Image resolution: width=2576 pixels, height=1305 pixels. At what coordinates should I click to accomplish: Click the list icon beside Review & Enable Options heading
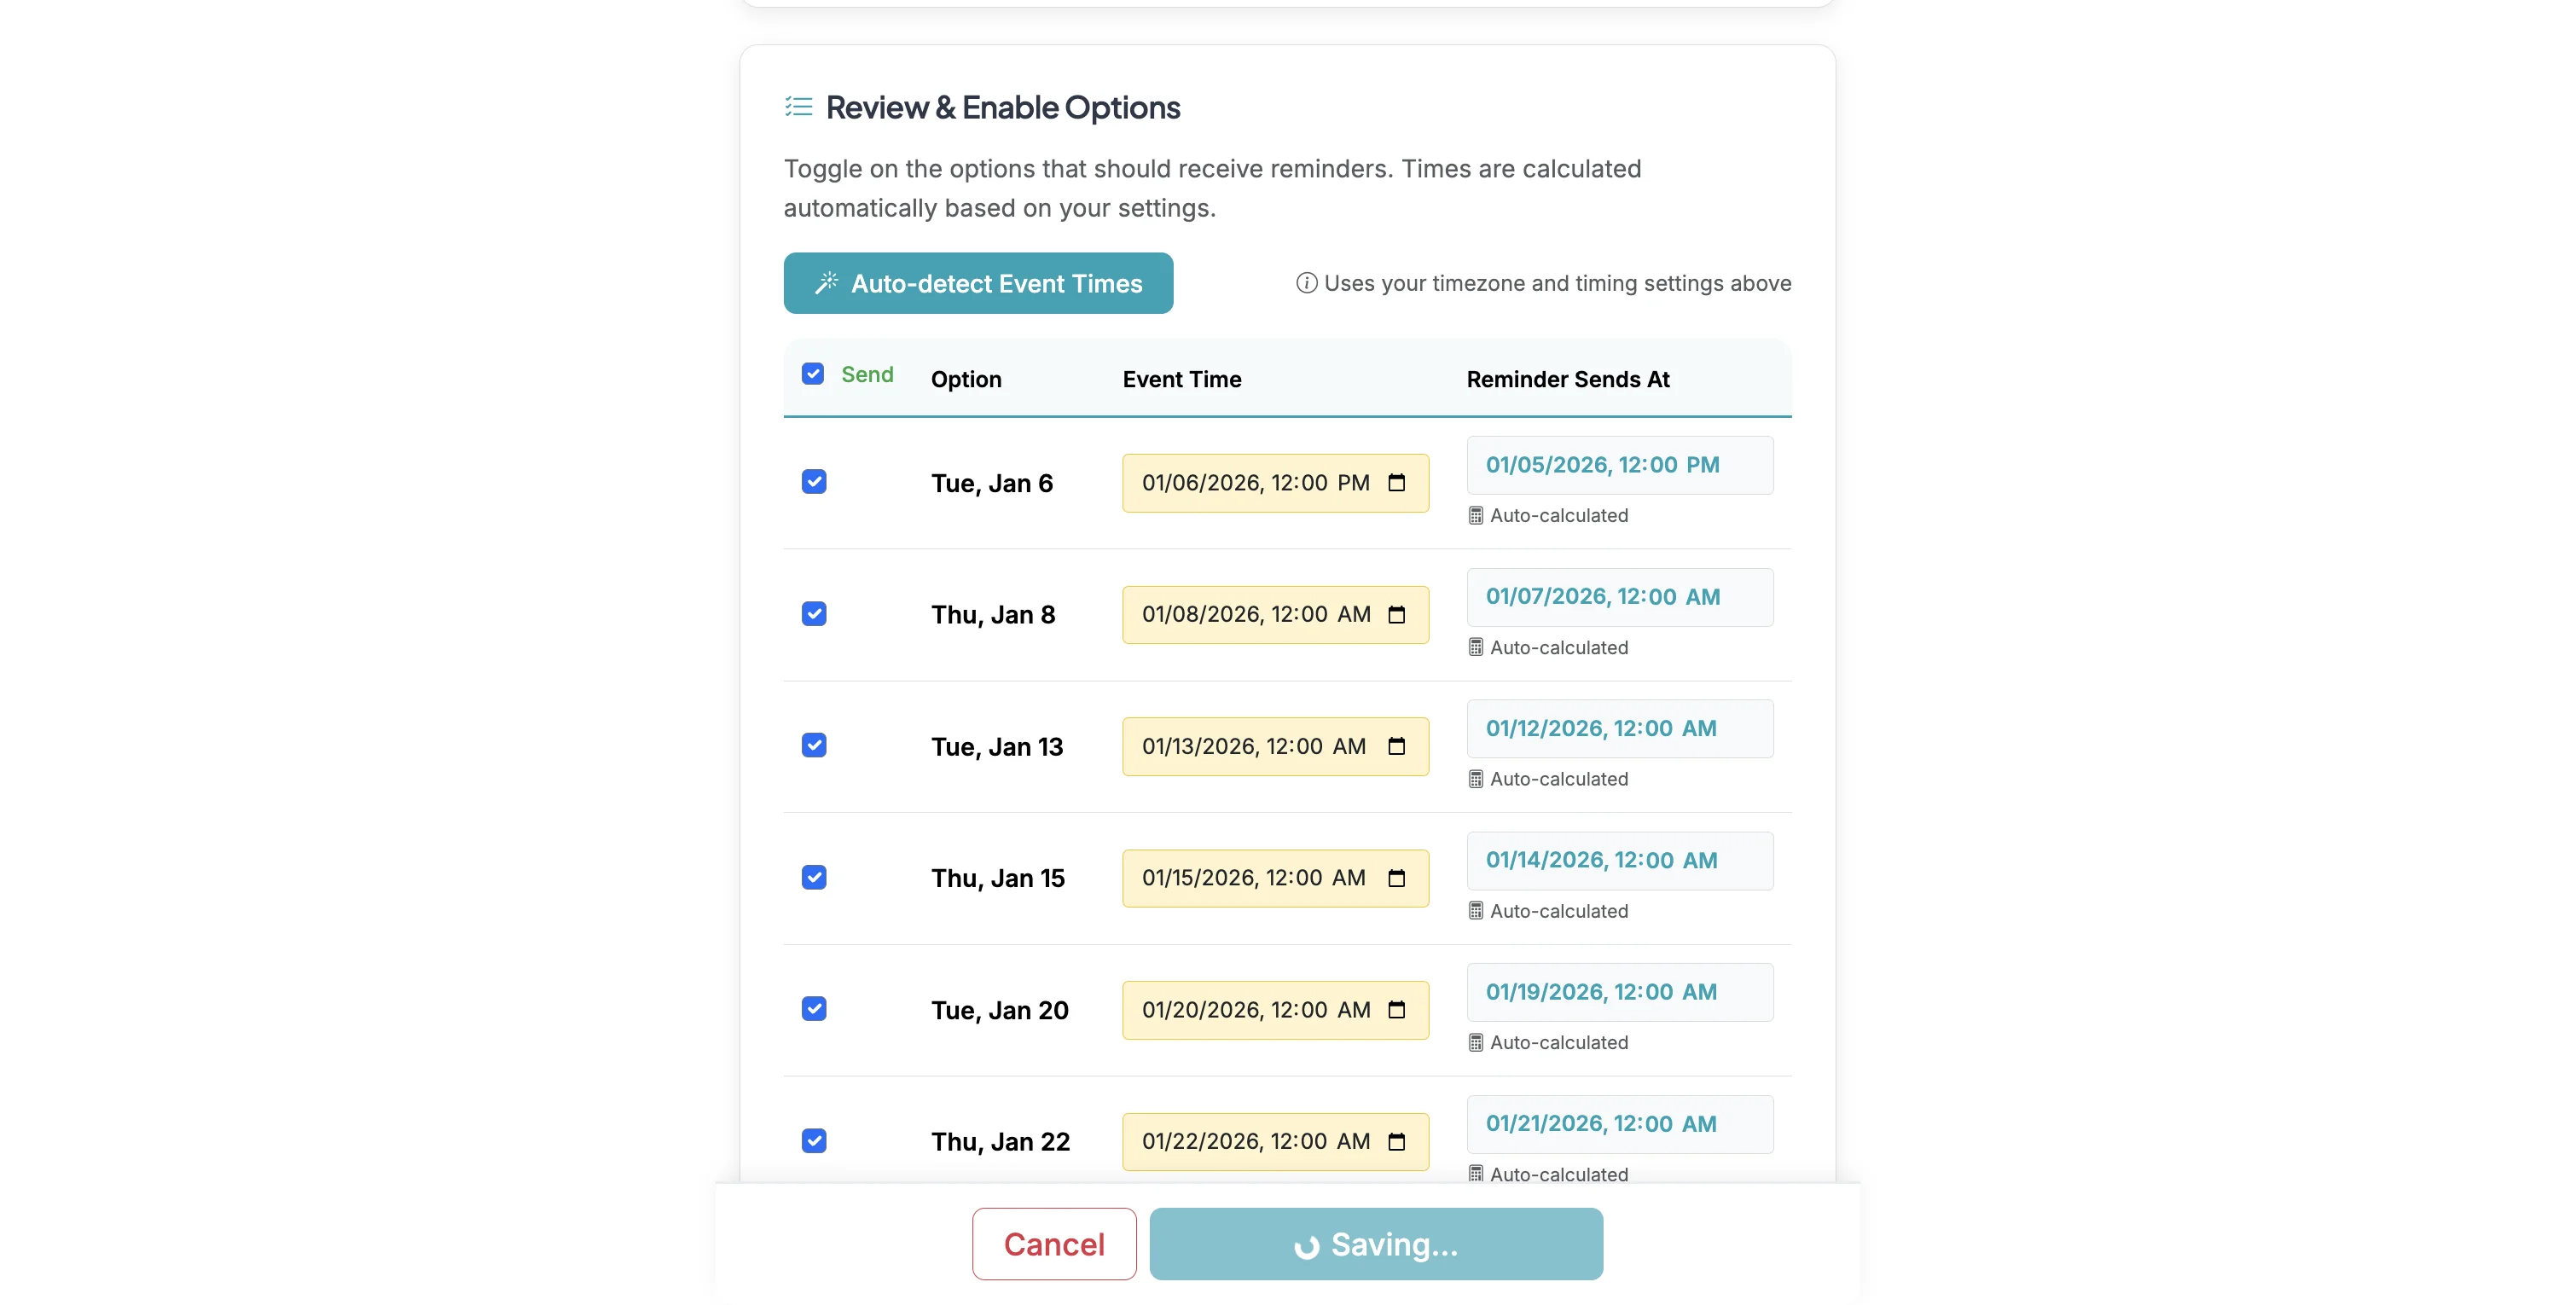799,106
